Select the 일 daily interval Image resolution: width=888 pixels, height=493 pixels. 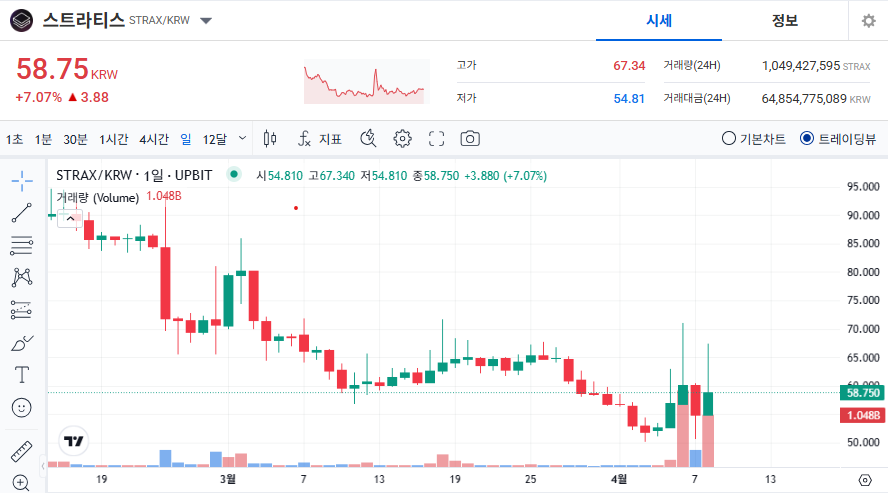tap(186, 139)
